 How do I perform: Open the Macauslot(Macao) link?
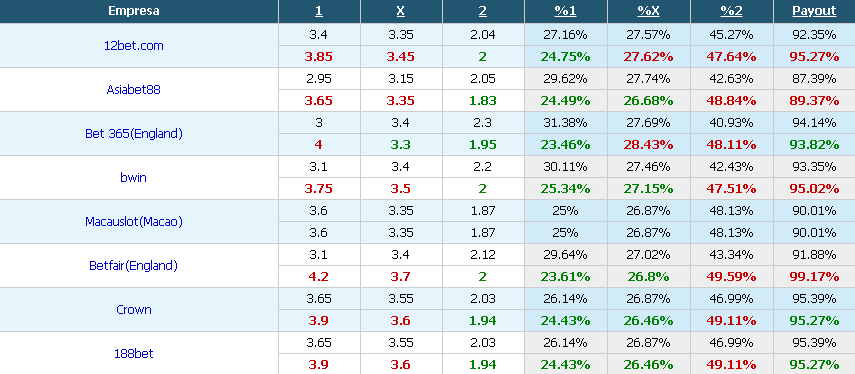(x=134, y=221)
